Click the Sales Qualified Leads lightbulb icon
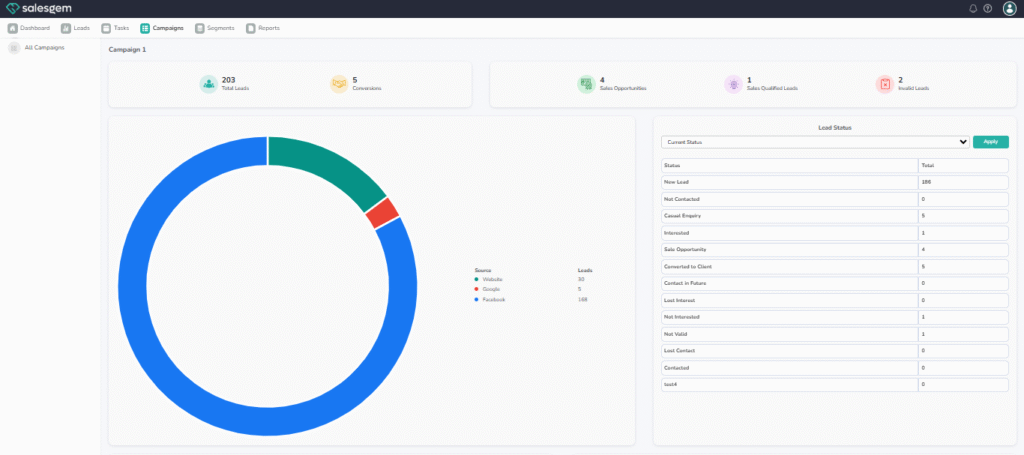Viewport: 1024px width, 455px height. pos(733,84)
